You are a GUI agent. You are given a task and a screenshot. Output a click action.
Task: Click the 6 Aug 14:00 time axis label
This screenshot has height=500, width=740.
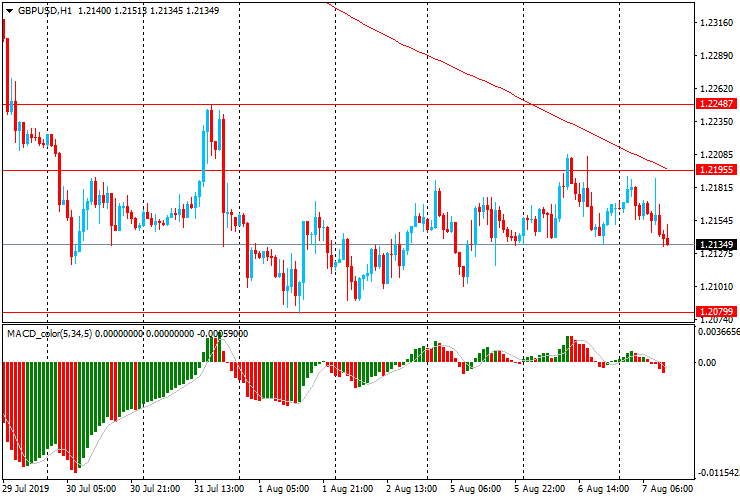point(604,489)
